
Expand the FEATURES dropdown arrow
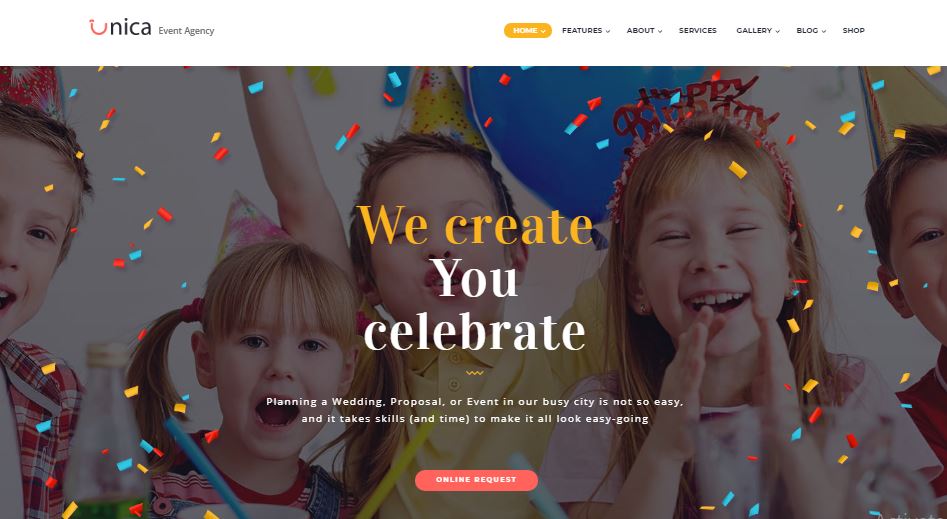tap(608, 31)
